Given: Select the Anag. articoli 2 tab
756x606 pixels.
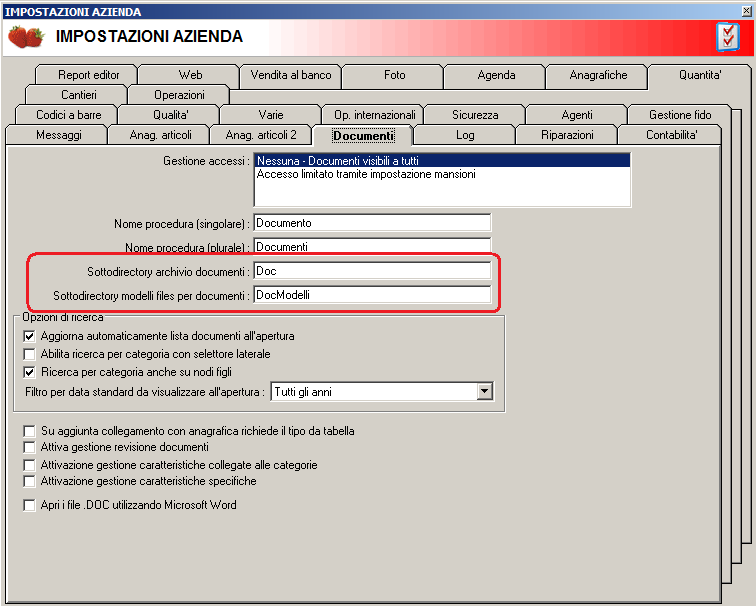Looking at the screenshot, I should click(x=261, y=135).
